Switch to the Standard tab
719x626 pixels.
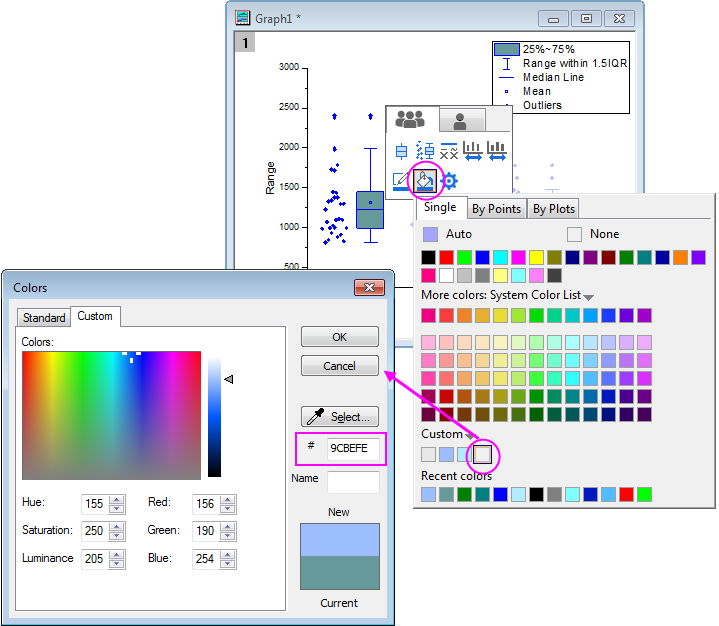(x=44, y=318)
